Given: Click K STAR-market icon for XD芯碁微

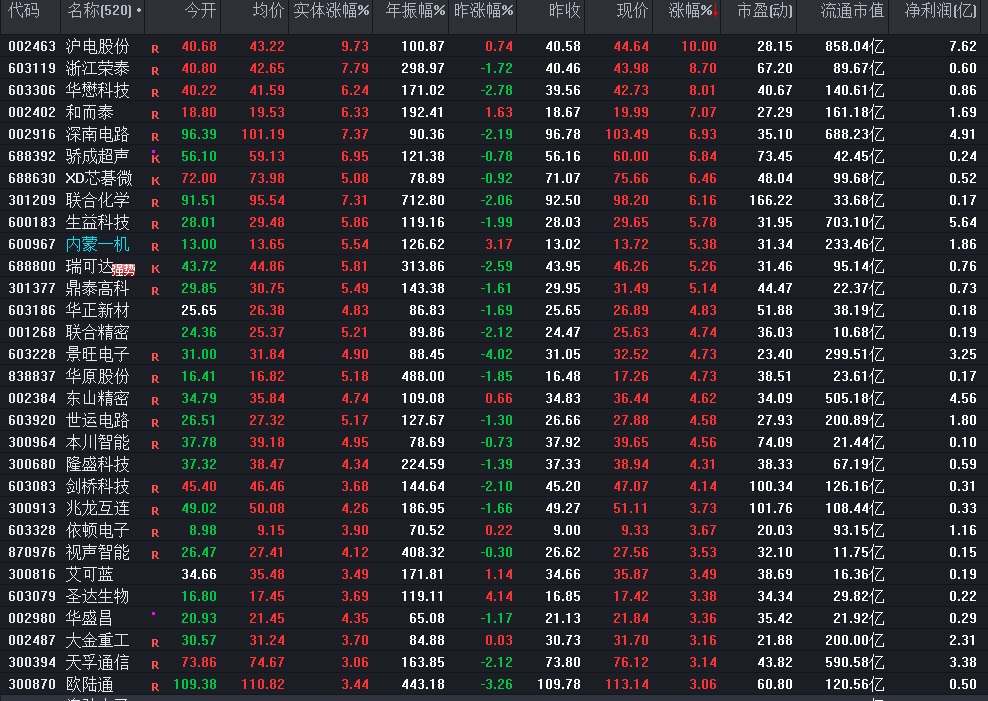Looking at the screenshot, I should pos(155,181).
